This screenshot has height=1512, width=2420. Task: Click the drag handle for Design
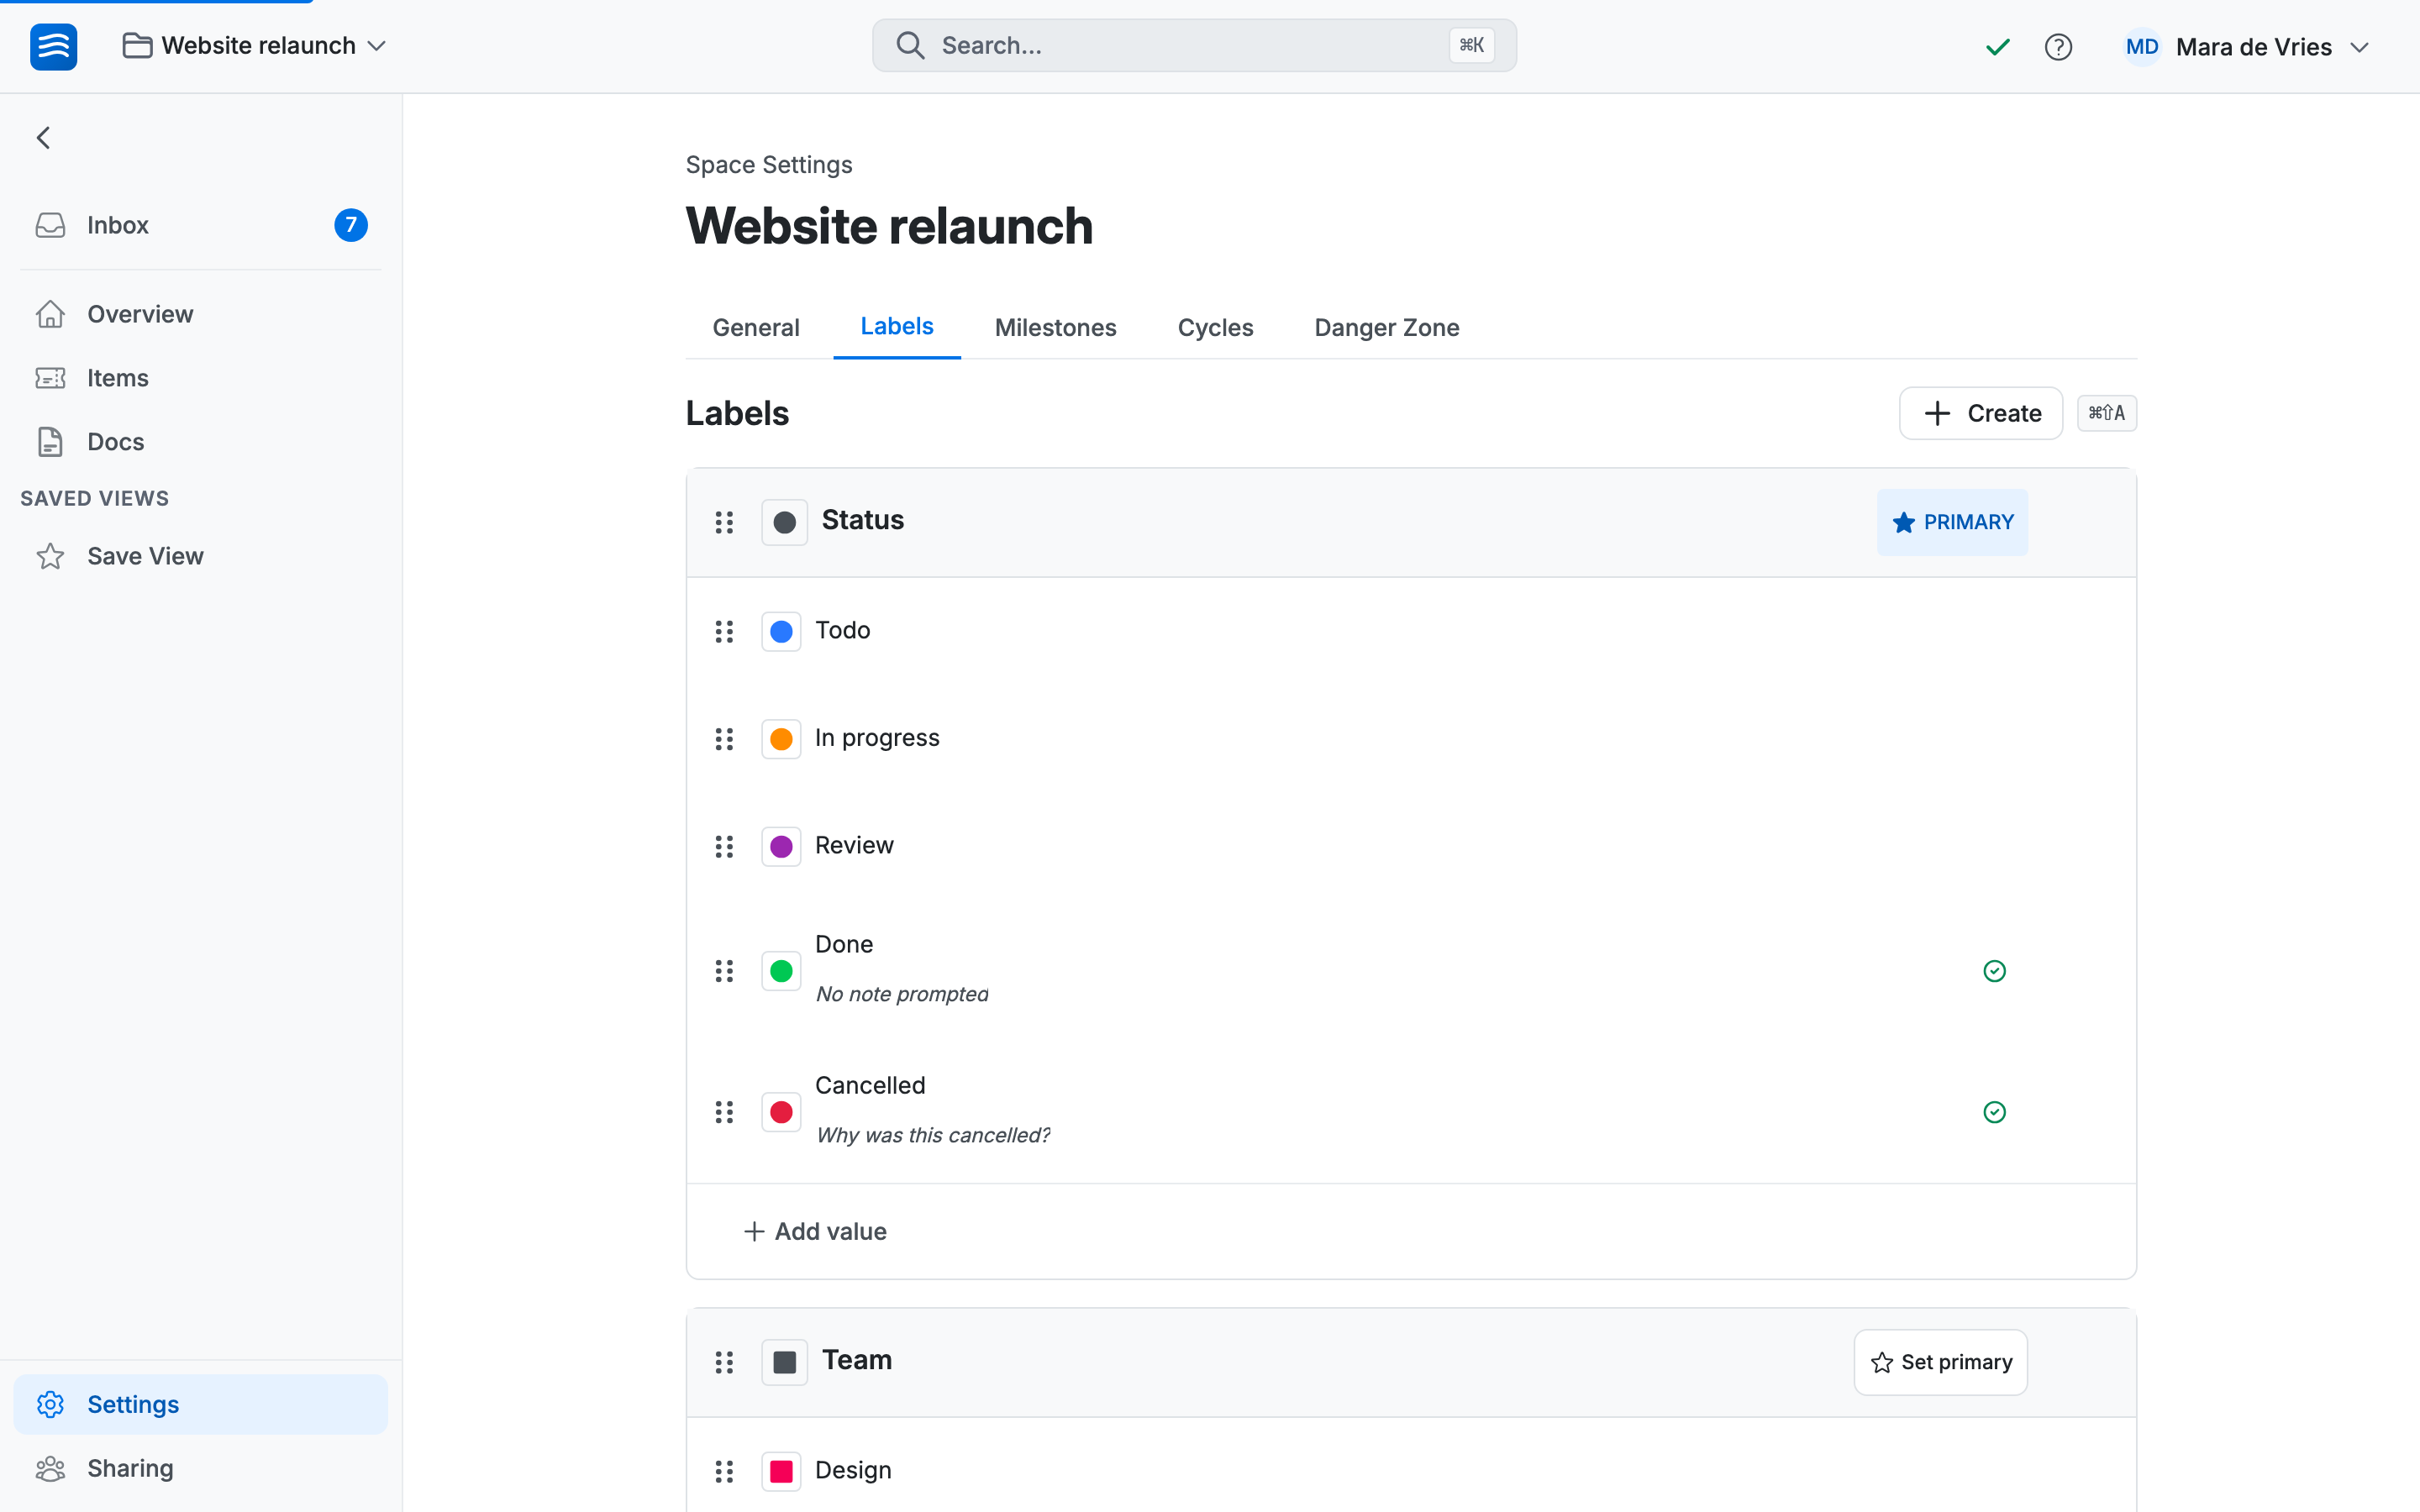(724, 1471)
